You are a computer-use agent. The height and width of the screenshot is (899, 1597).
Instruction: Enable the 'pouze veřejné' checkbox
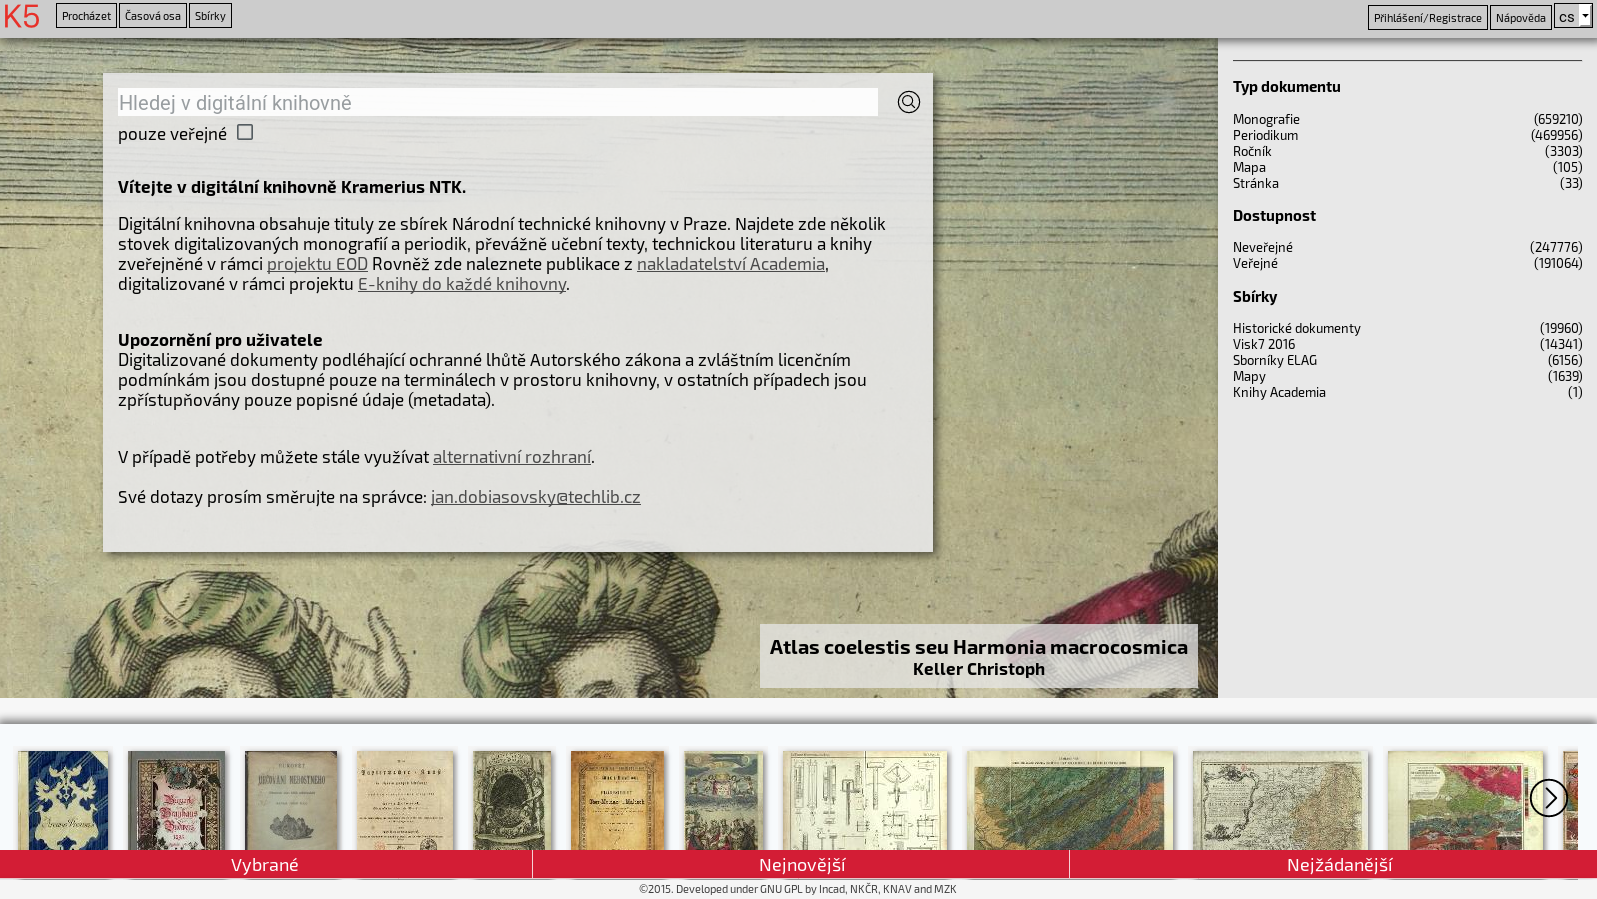coord(245,133)
